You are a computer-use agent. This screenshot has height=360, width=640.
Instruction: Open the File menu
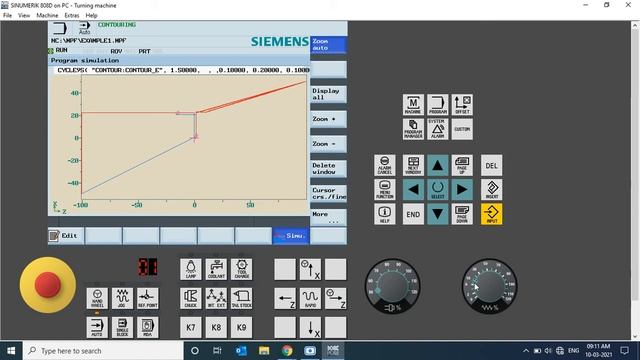click(x=7, y=15)
